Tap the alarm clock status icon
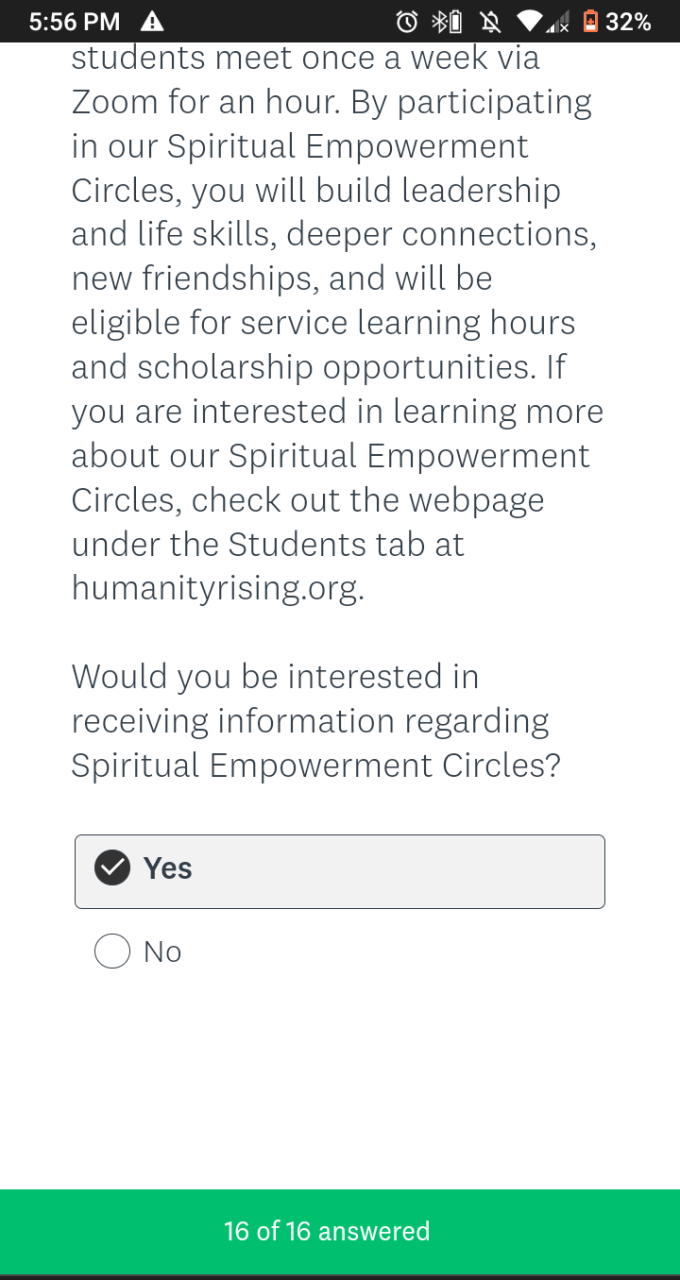 point(407,21)
